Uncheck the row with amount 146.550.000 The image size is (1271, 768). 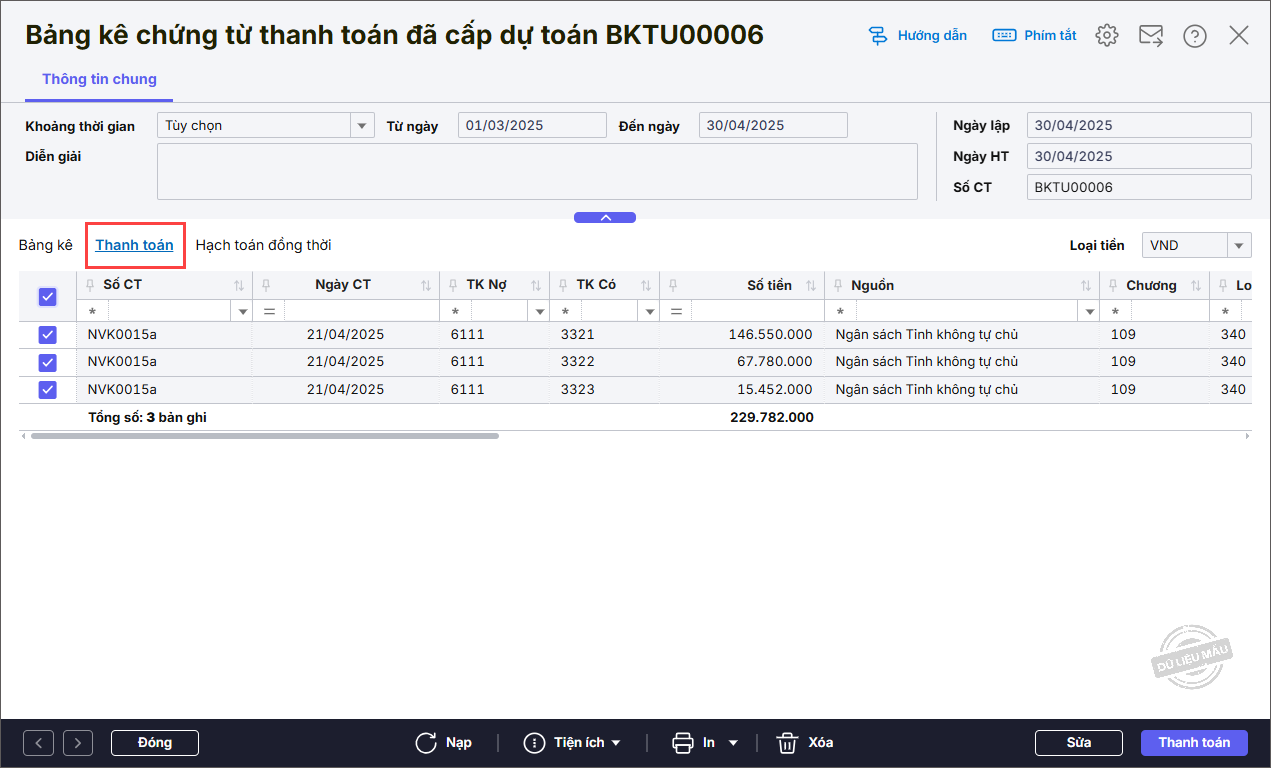point(47,335)
